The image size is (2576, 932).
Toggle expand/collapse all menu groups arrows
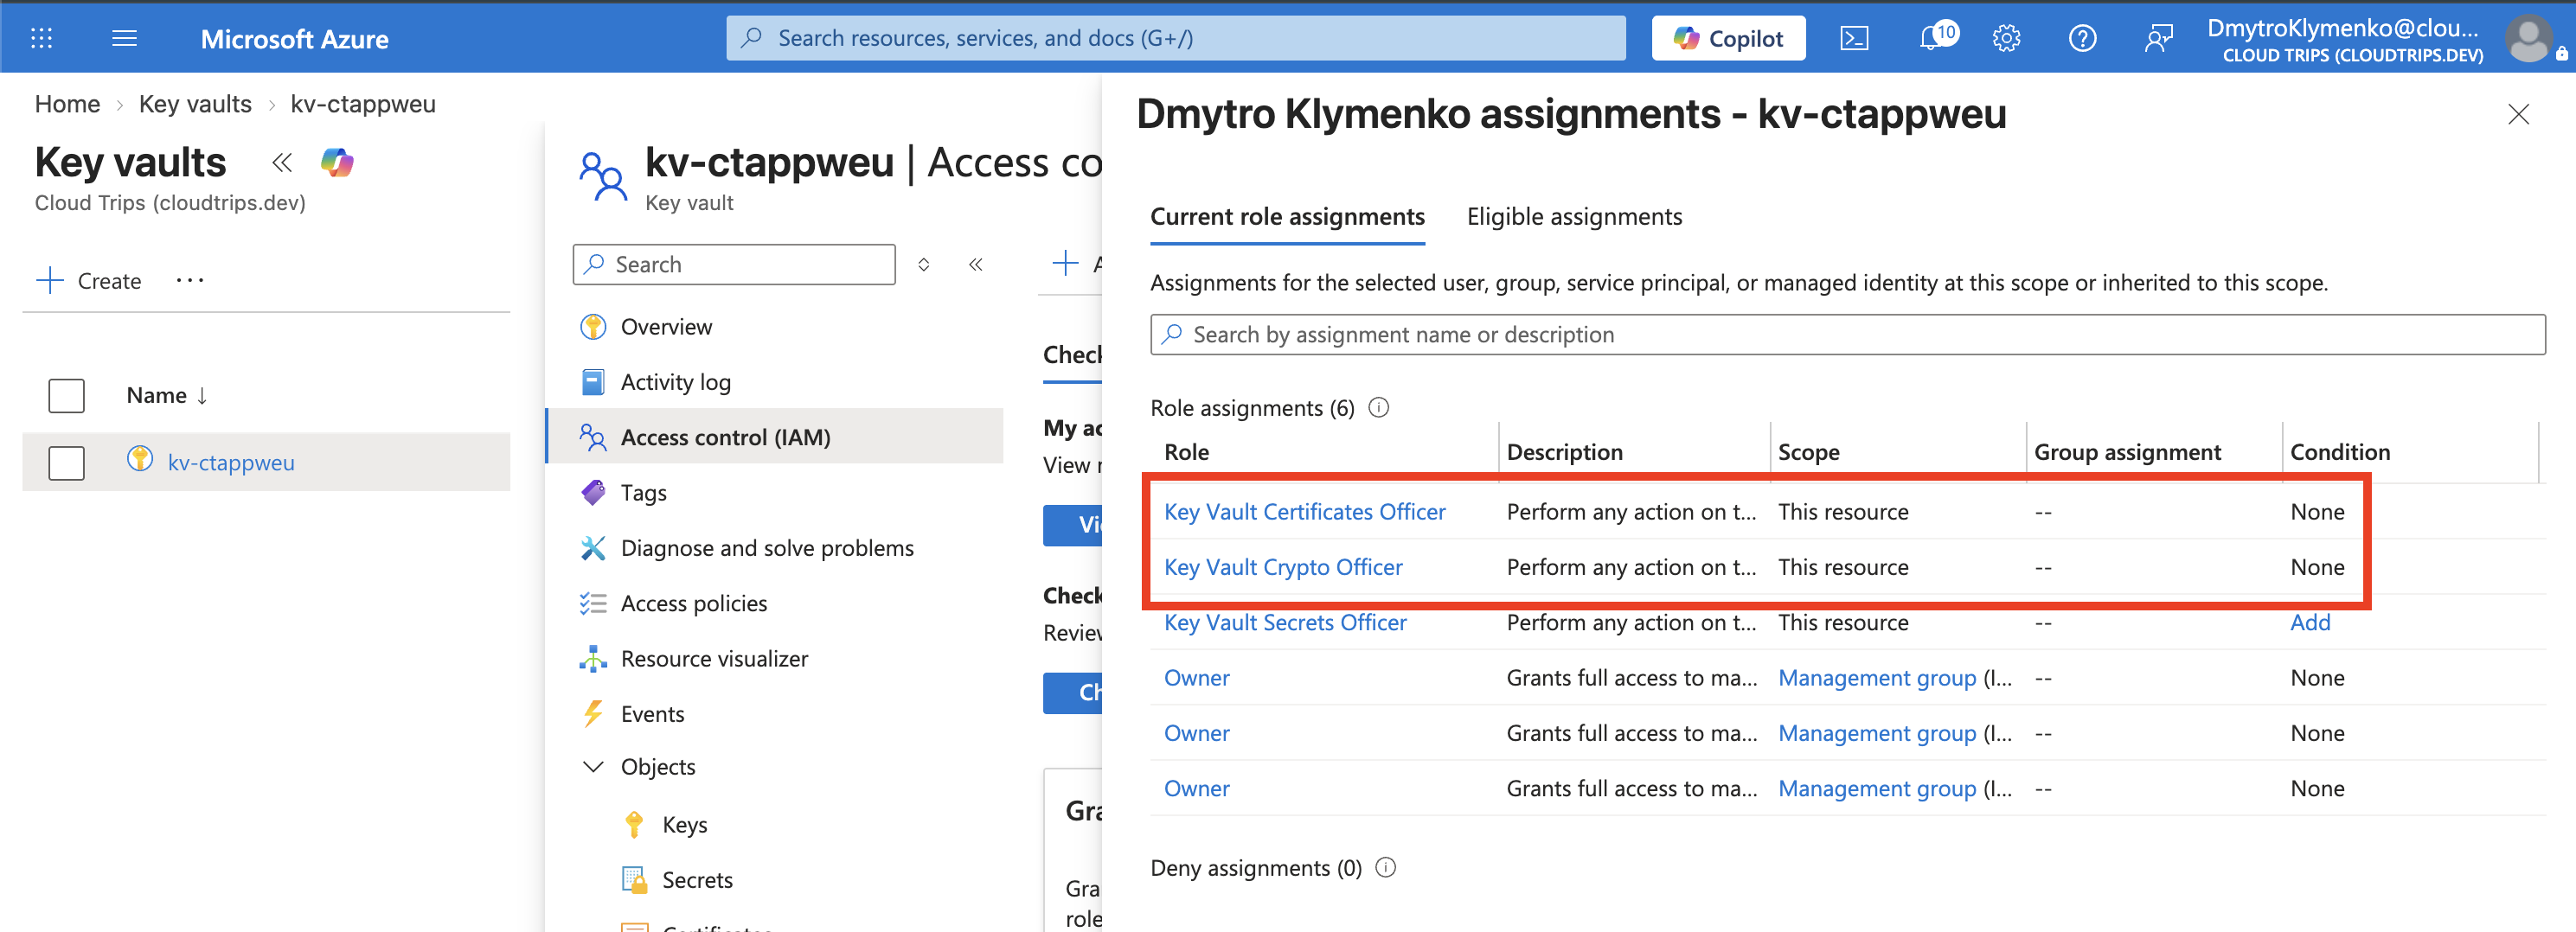924,265
